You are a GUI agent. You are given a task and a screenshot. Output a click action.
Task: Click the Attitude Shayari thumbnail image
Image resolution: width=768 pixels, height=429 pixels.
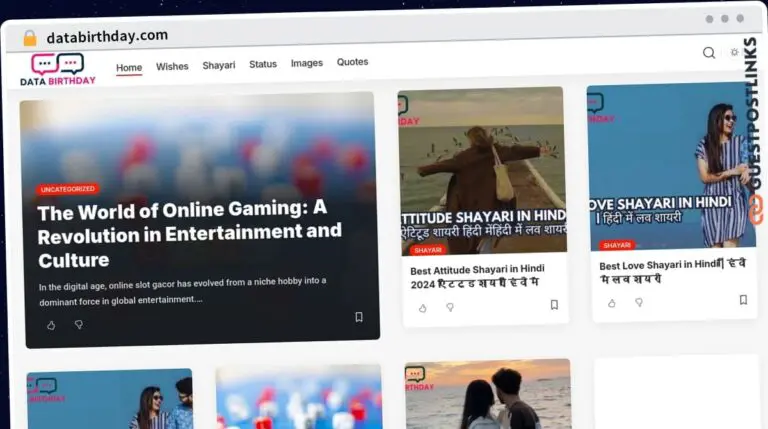coord(481,170)
